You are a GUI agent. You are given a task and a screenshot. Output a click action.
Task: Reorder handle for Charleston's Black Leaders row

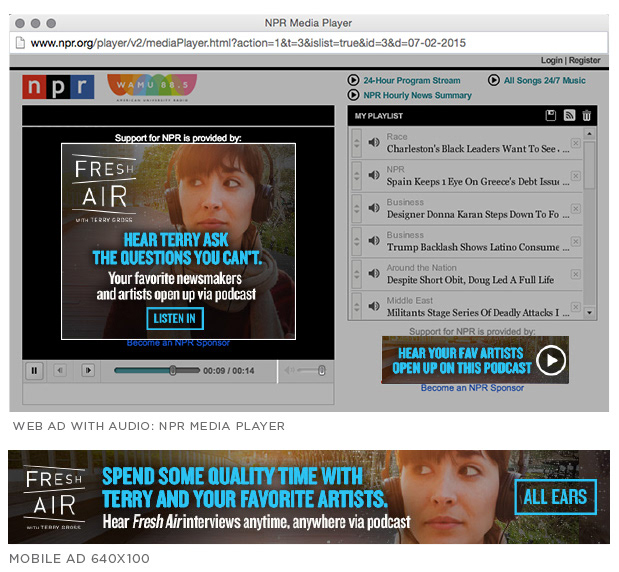356,143
